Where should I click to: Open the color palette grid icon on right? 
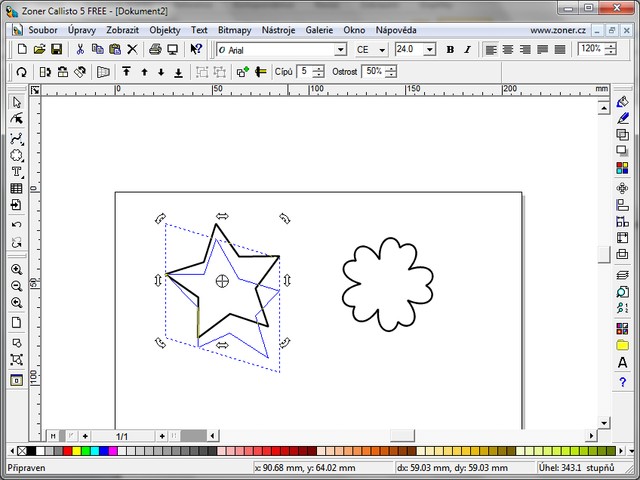click(x=622, y=168)
